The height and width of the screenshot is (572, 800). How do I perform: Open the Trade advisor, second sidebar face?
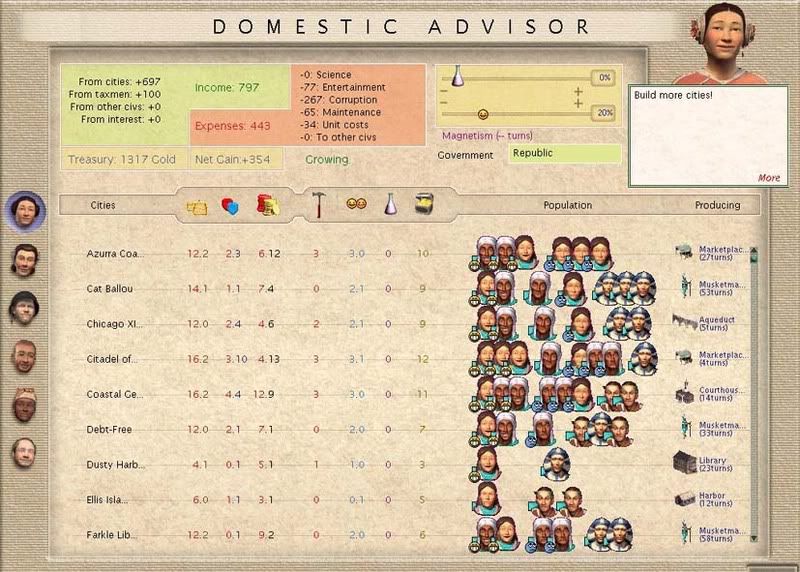pyautogui.click(x=24, y=260)
